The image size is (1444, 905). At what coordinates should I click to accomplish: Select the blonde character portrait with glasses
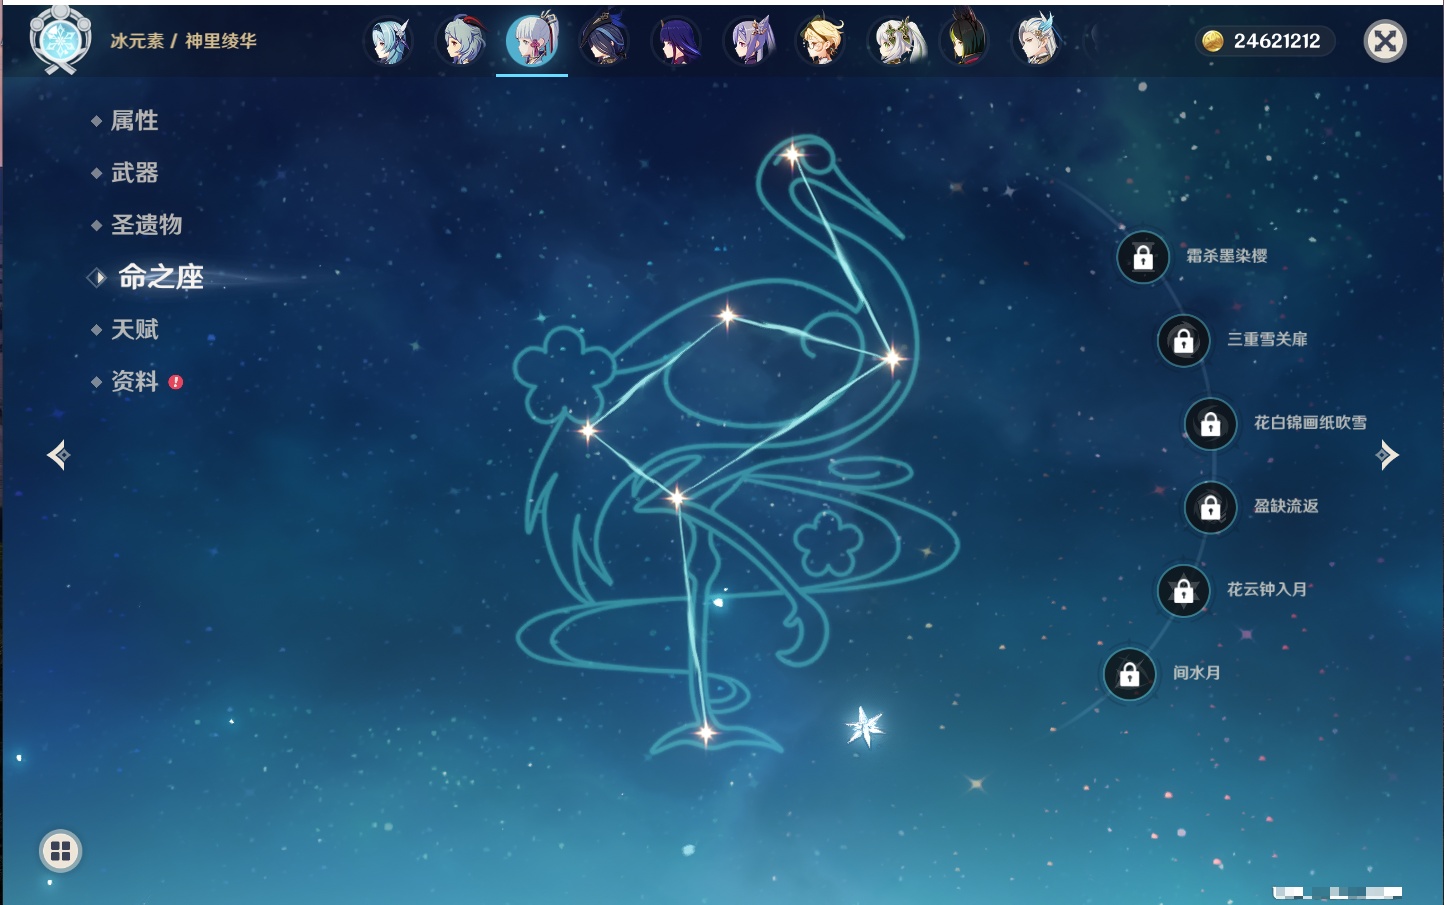pos(820,42)
